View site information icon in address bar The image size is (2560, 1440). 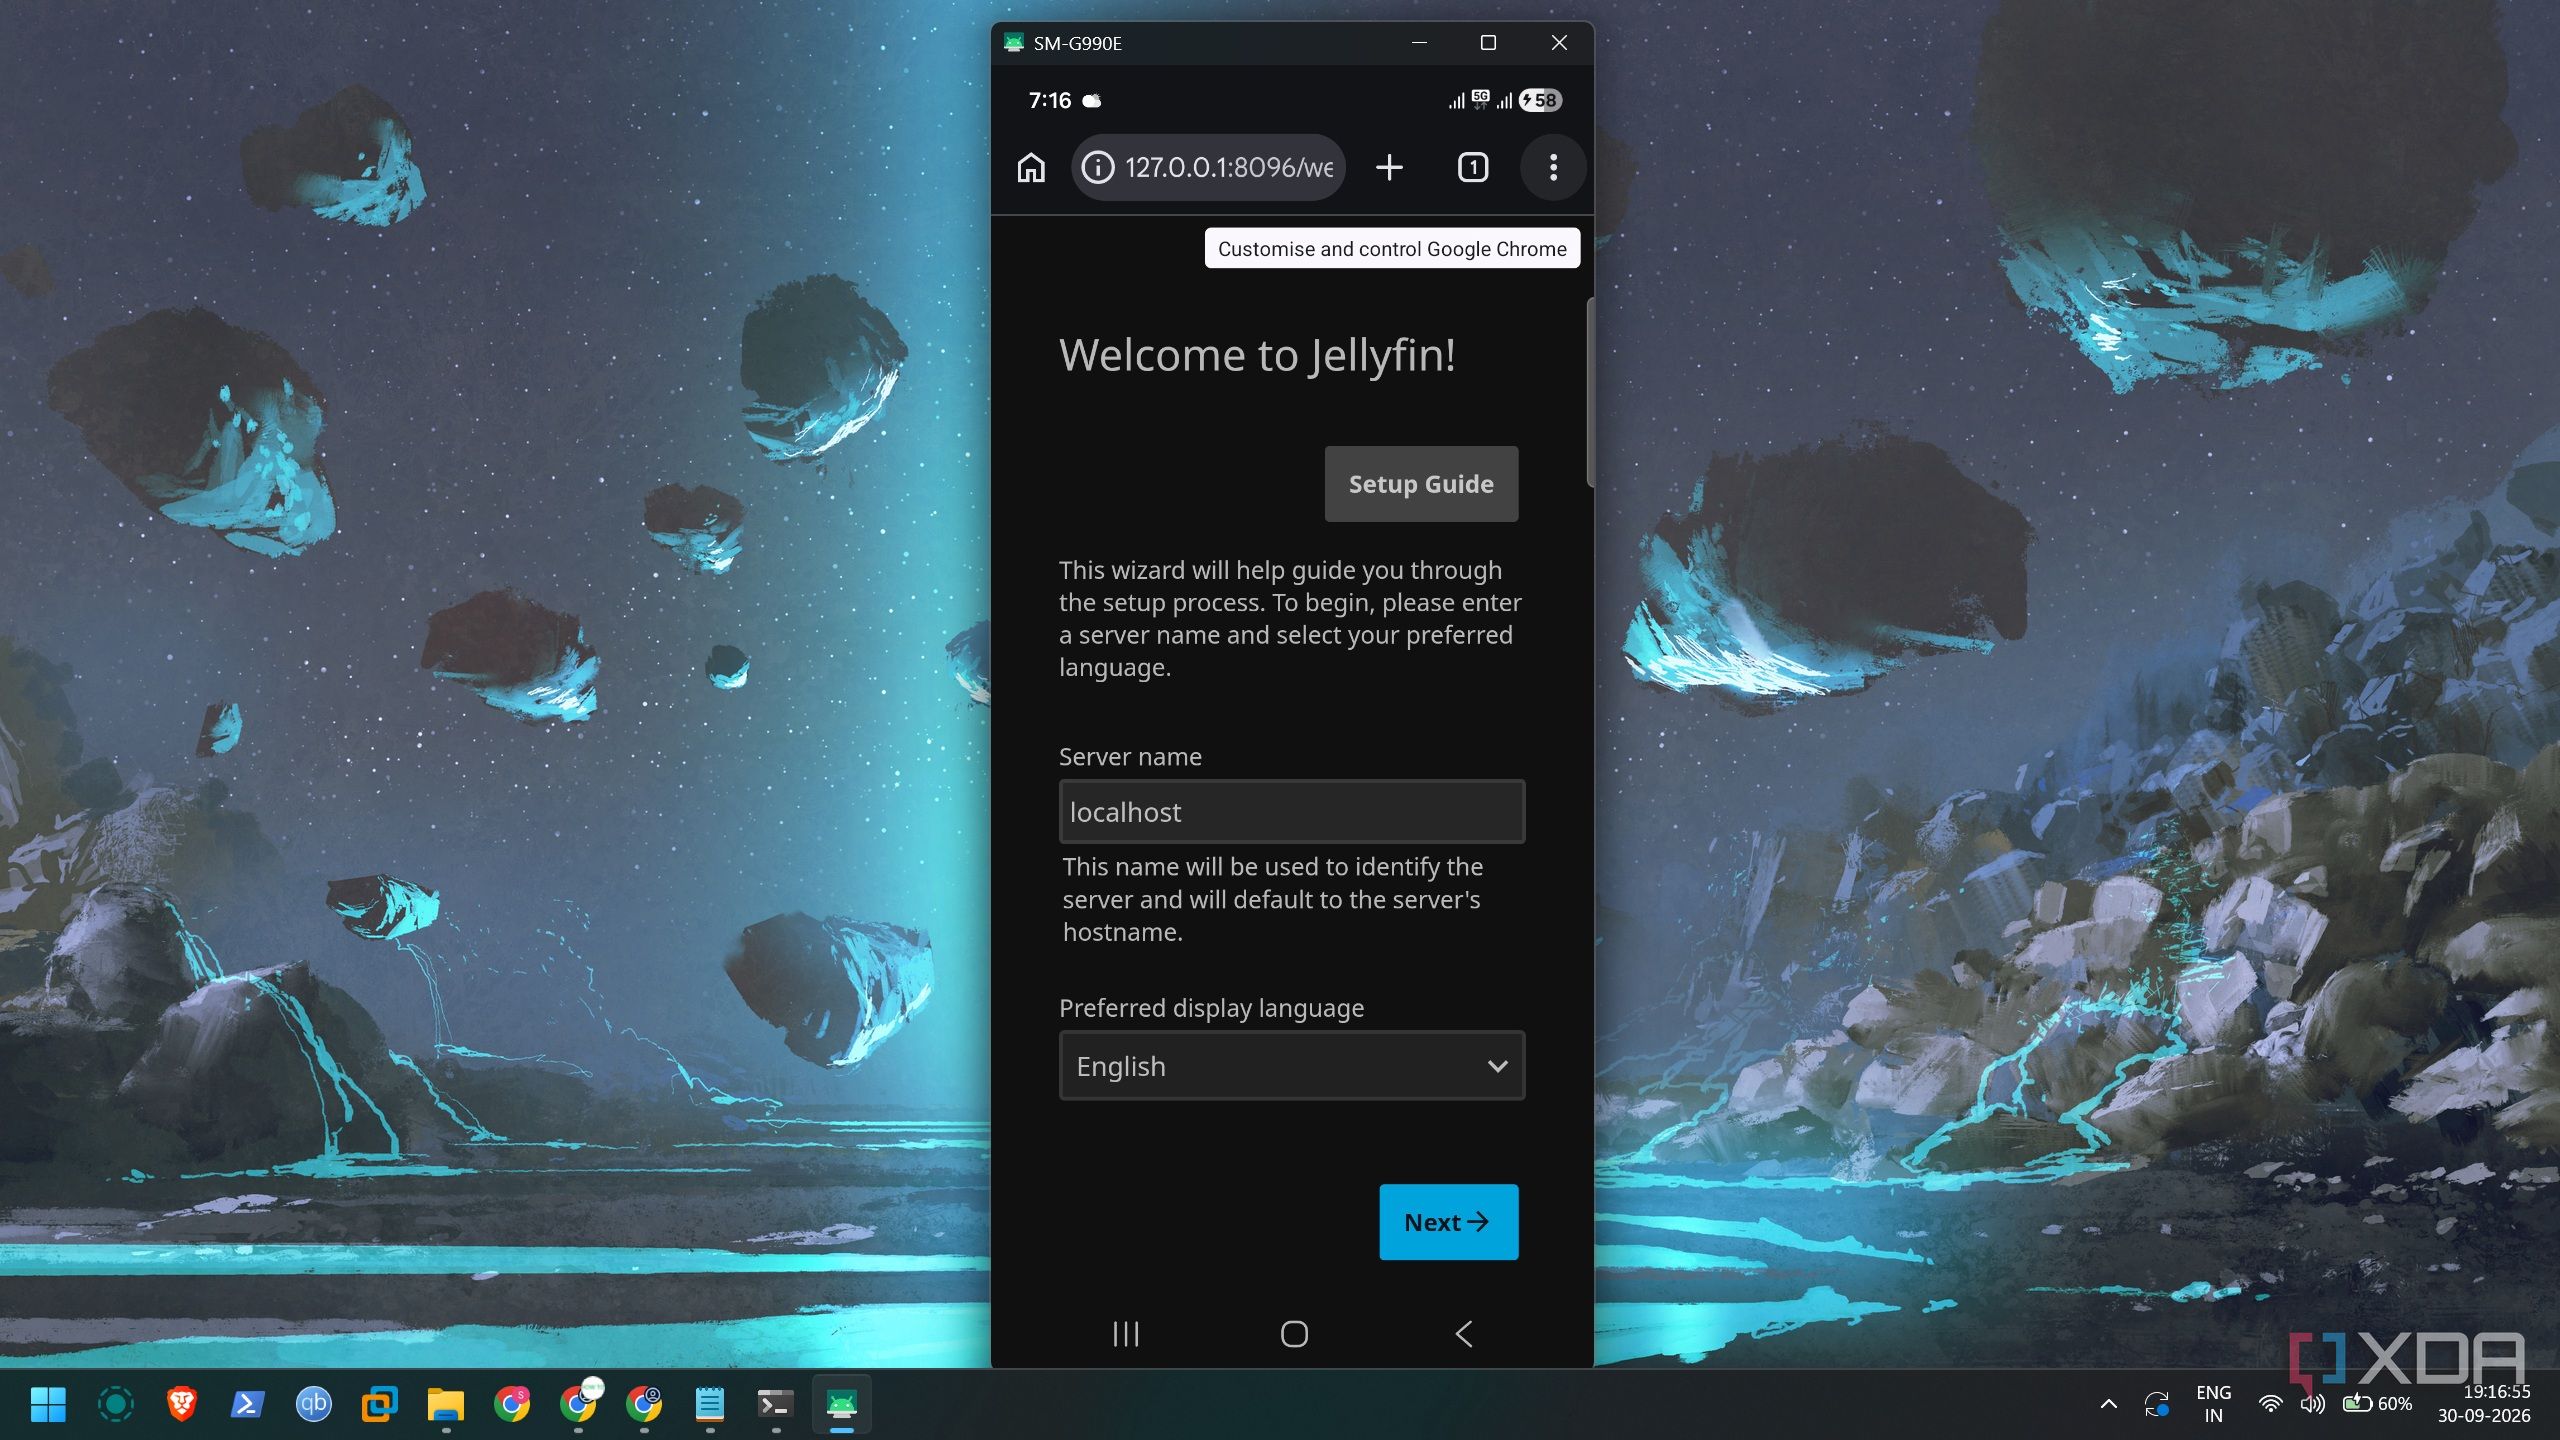tap(1097, 167)
